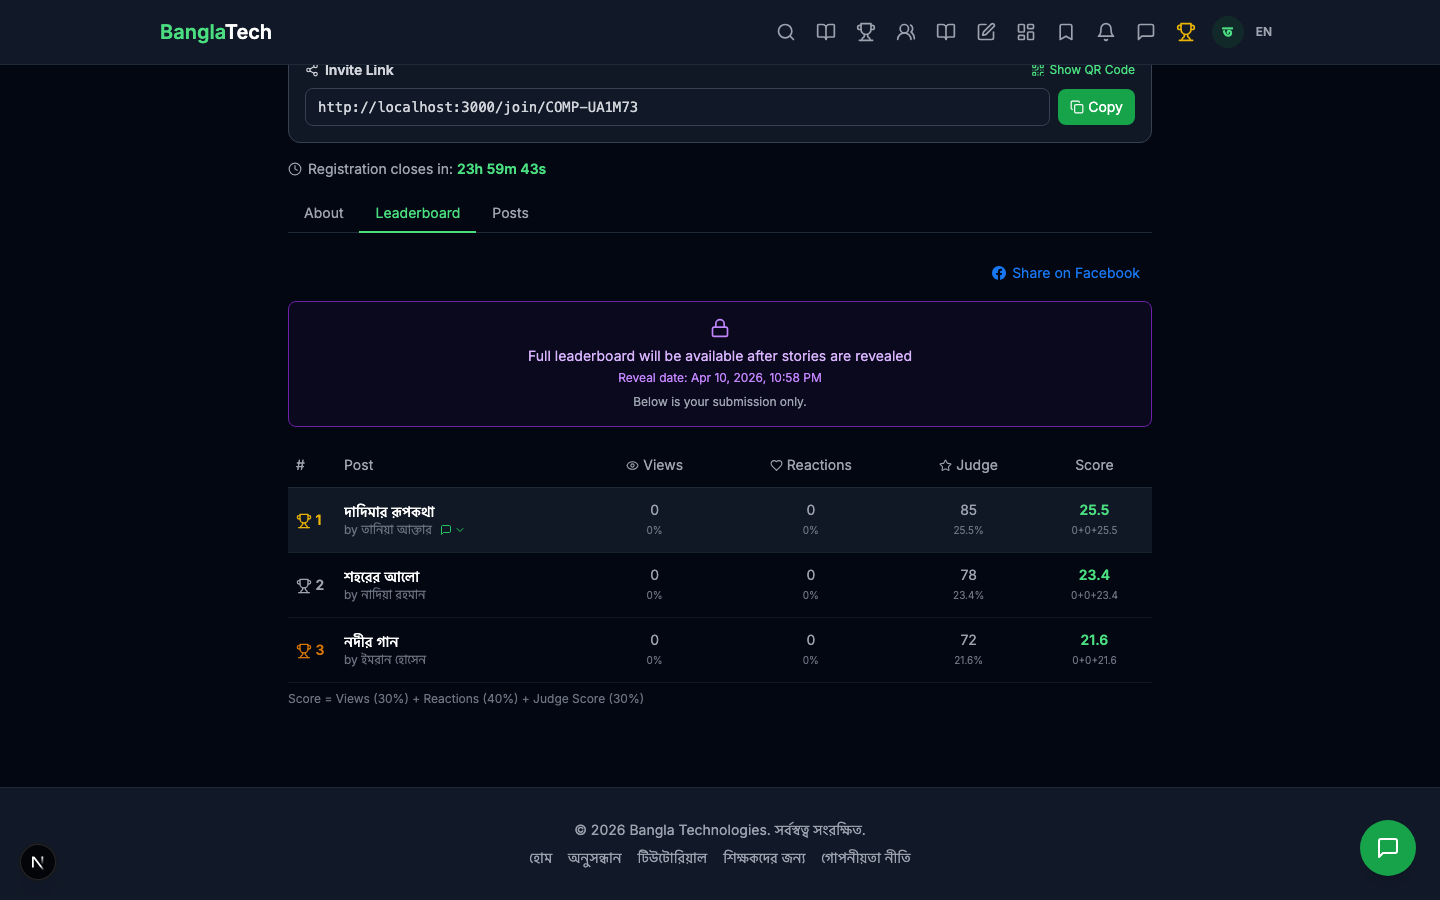Select the trophy competitions icon in the navbar
Viewport: 1440px width, 900px height.
point(866,32)
